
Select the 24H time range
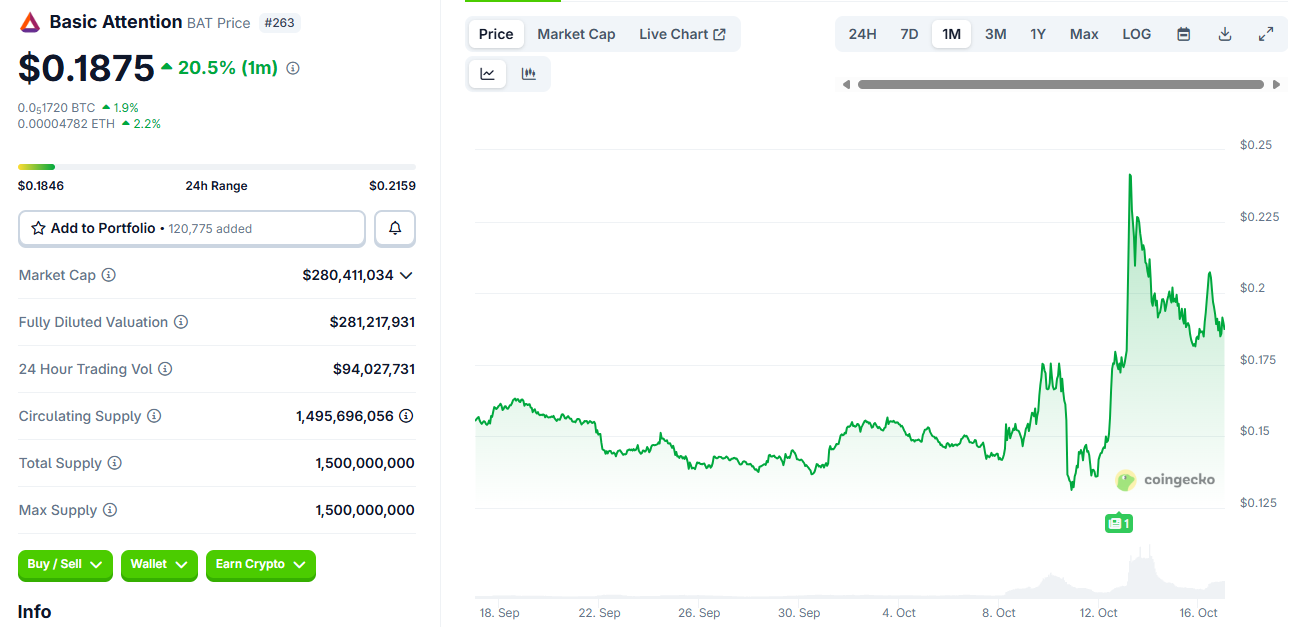point(862,34)
